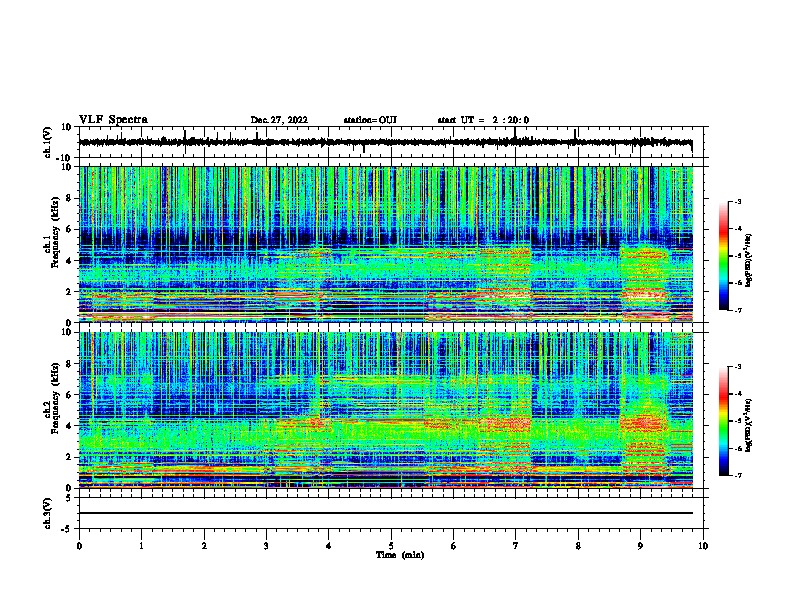Click the '2' tick on the time axis
The height and width of the screenshot is (612, 792).
pos(204,546)
